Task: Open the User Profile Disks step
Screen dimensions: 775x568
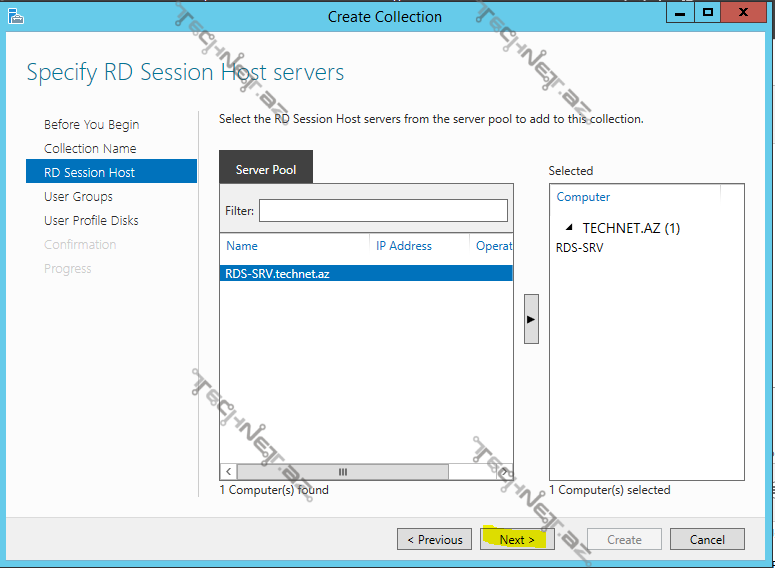Action: pyautogui.click(x=91, y=221)
